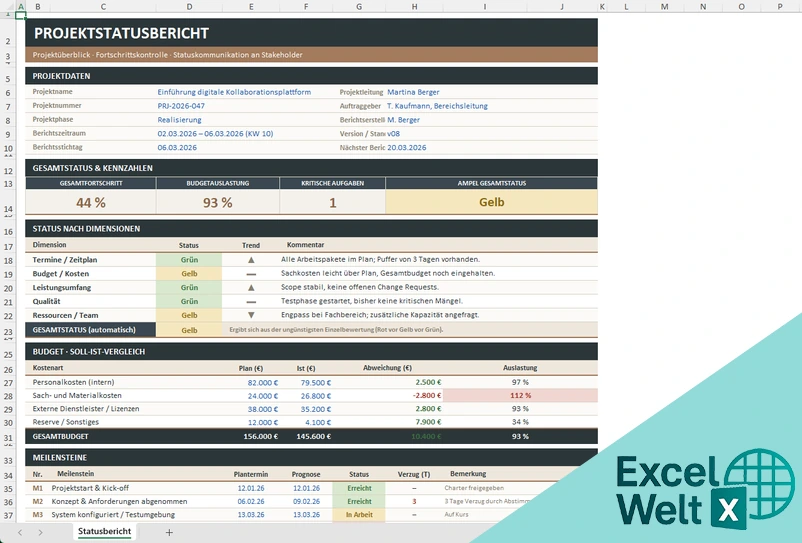This screenshot has height=543, width=802.
Task: Click the Gelb Ampel Gesamtstatus cell
Action: (x=492, y=202)
